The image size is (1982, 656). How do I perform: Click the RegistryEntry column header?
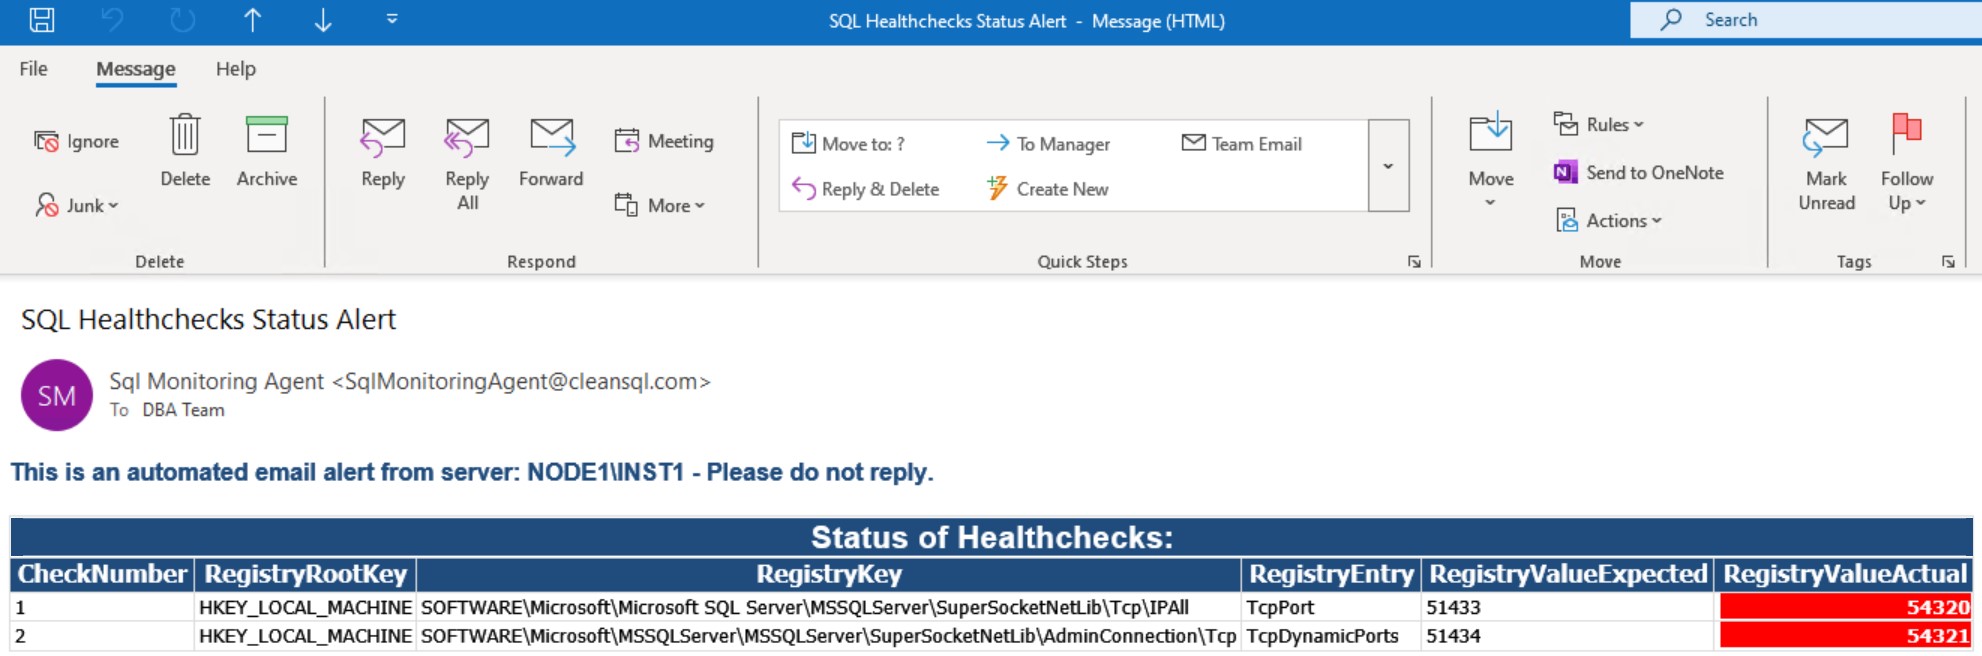[x=1331, y=574]
